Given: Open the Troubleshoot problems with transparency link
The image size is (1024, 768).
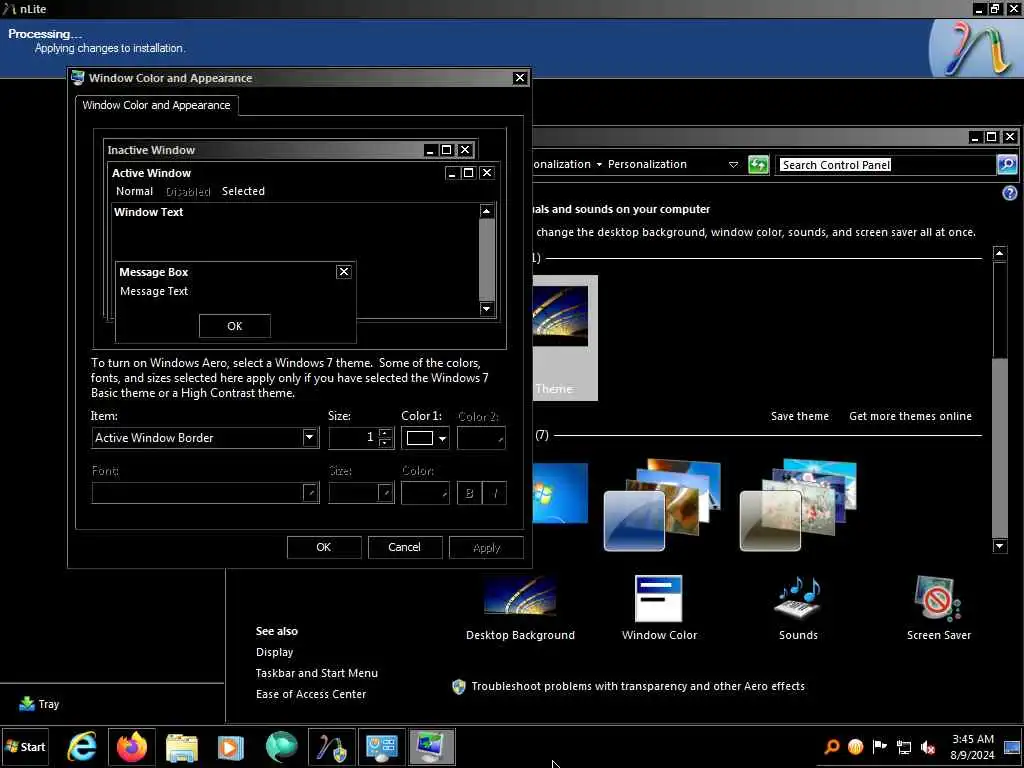Looking at the screenshot, I should click(638, 686).
